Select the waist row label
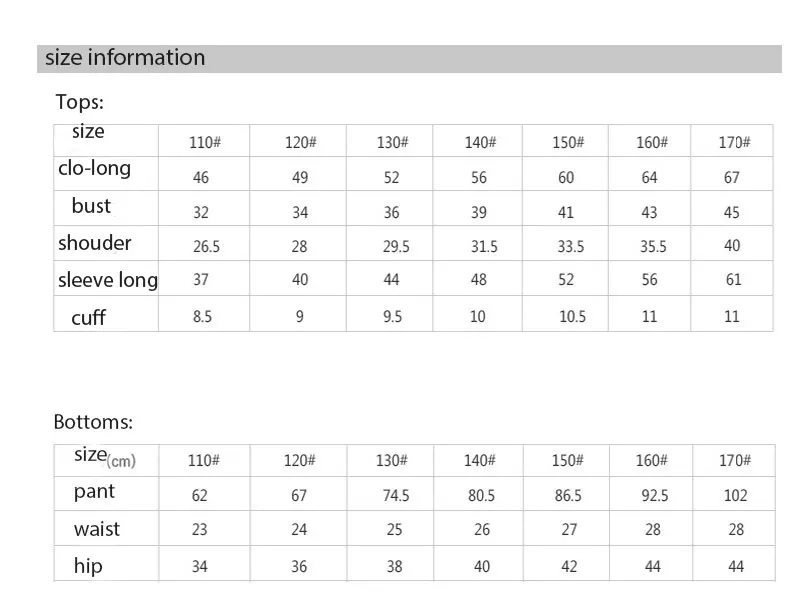 96,529
